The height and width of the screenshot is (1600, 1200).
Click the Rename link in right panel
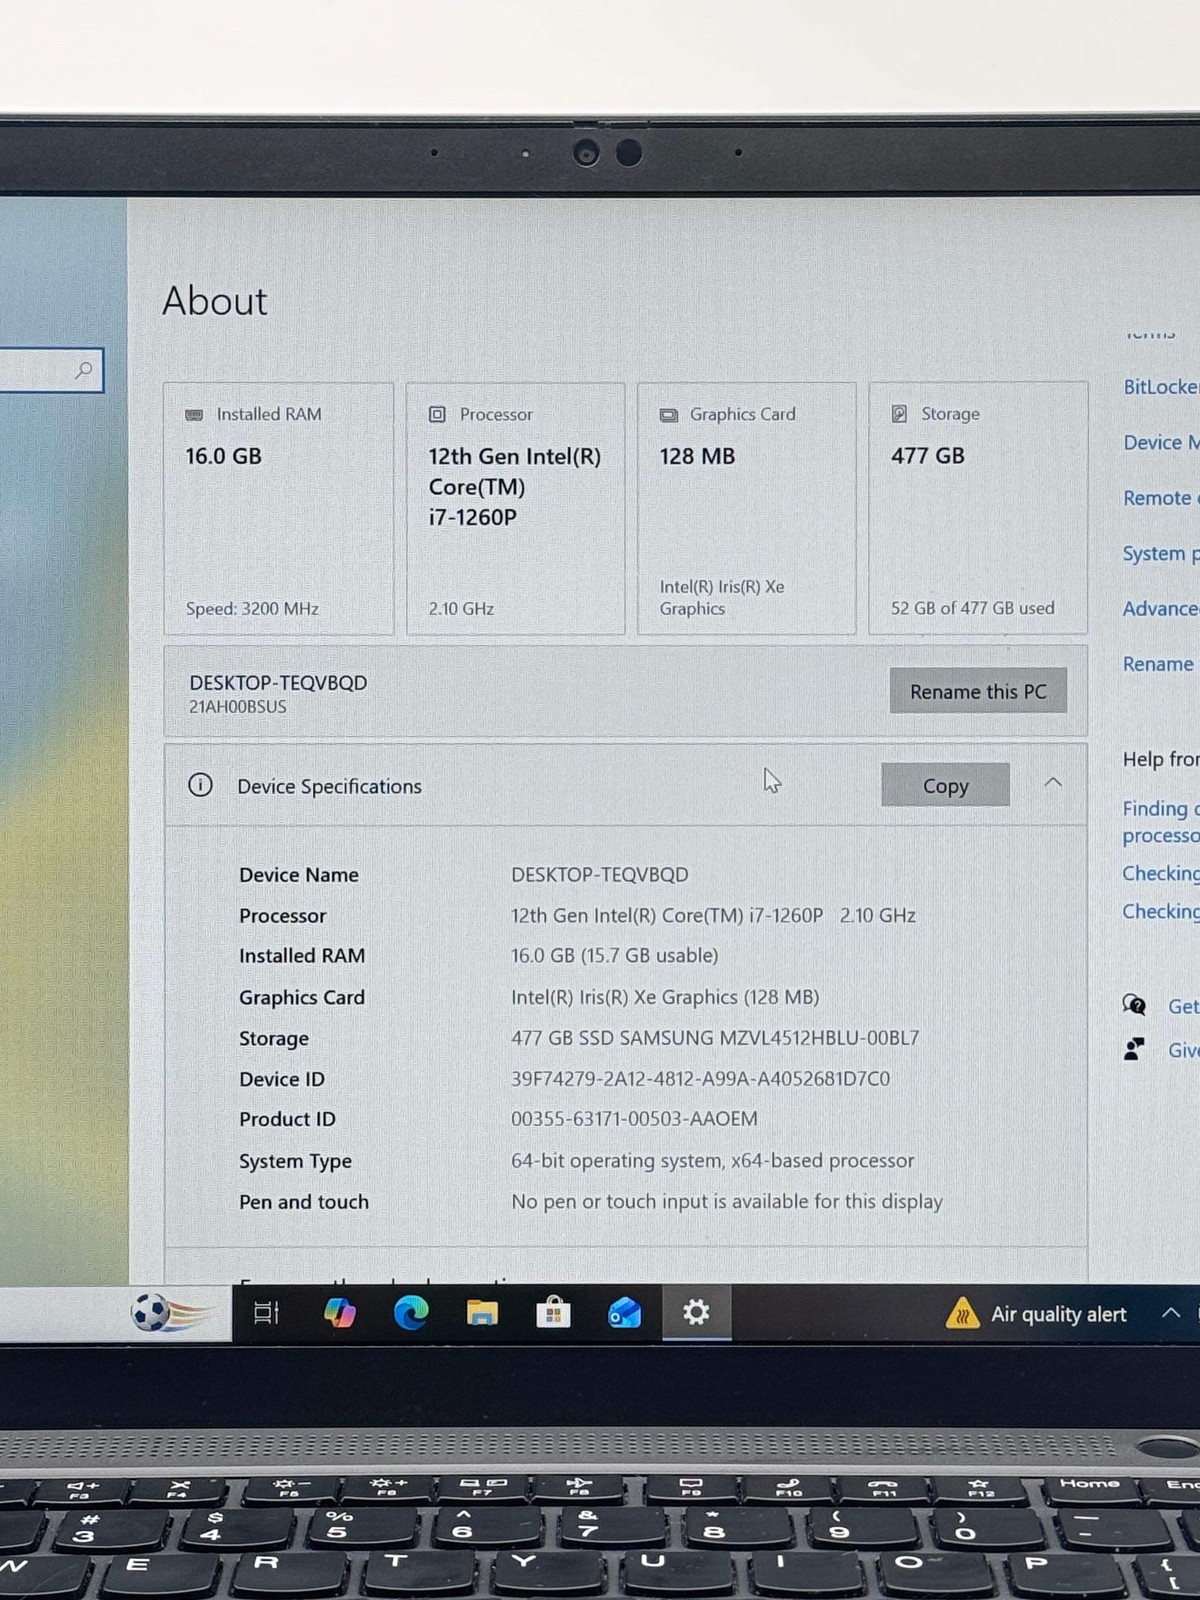(x=1158, y=664)
